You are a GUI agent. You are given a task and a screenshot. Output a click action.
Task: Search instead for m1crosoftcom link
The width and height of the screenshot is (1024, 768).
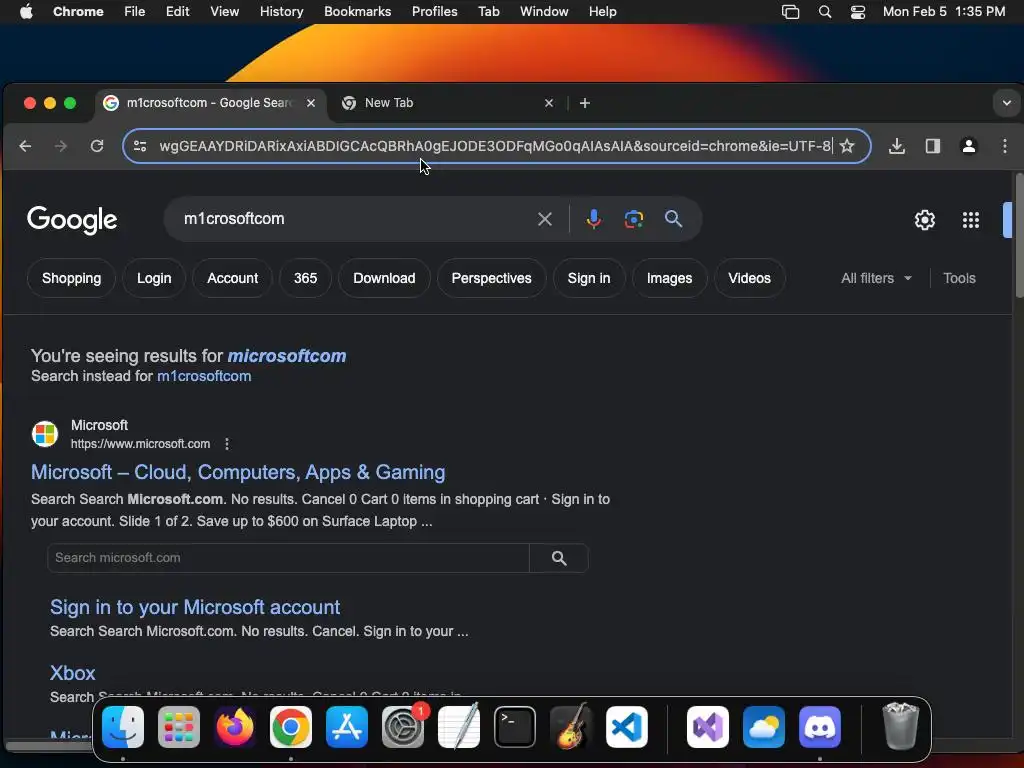click(204, 376)
